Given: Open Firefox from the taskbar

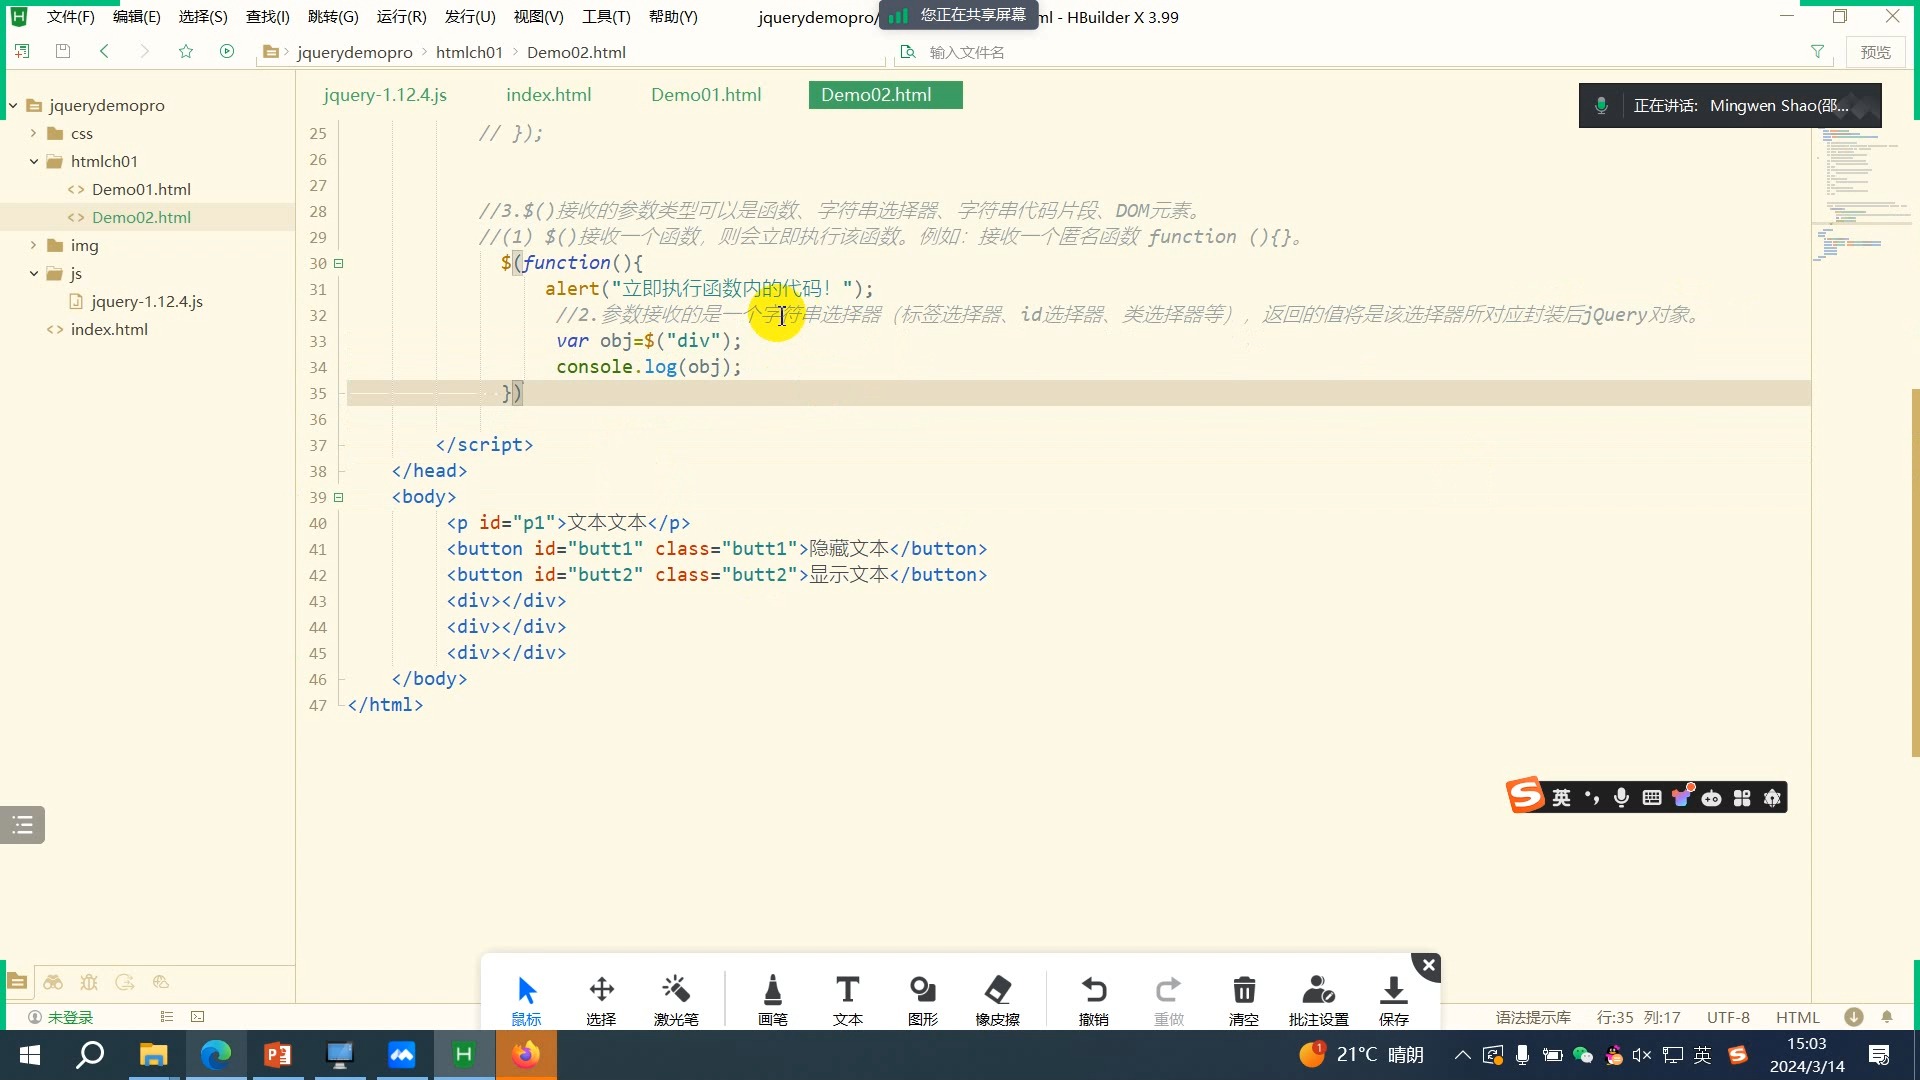Looking at the screenshot, I should click(x=526, y=1055).
